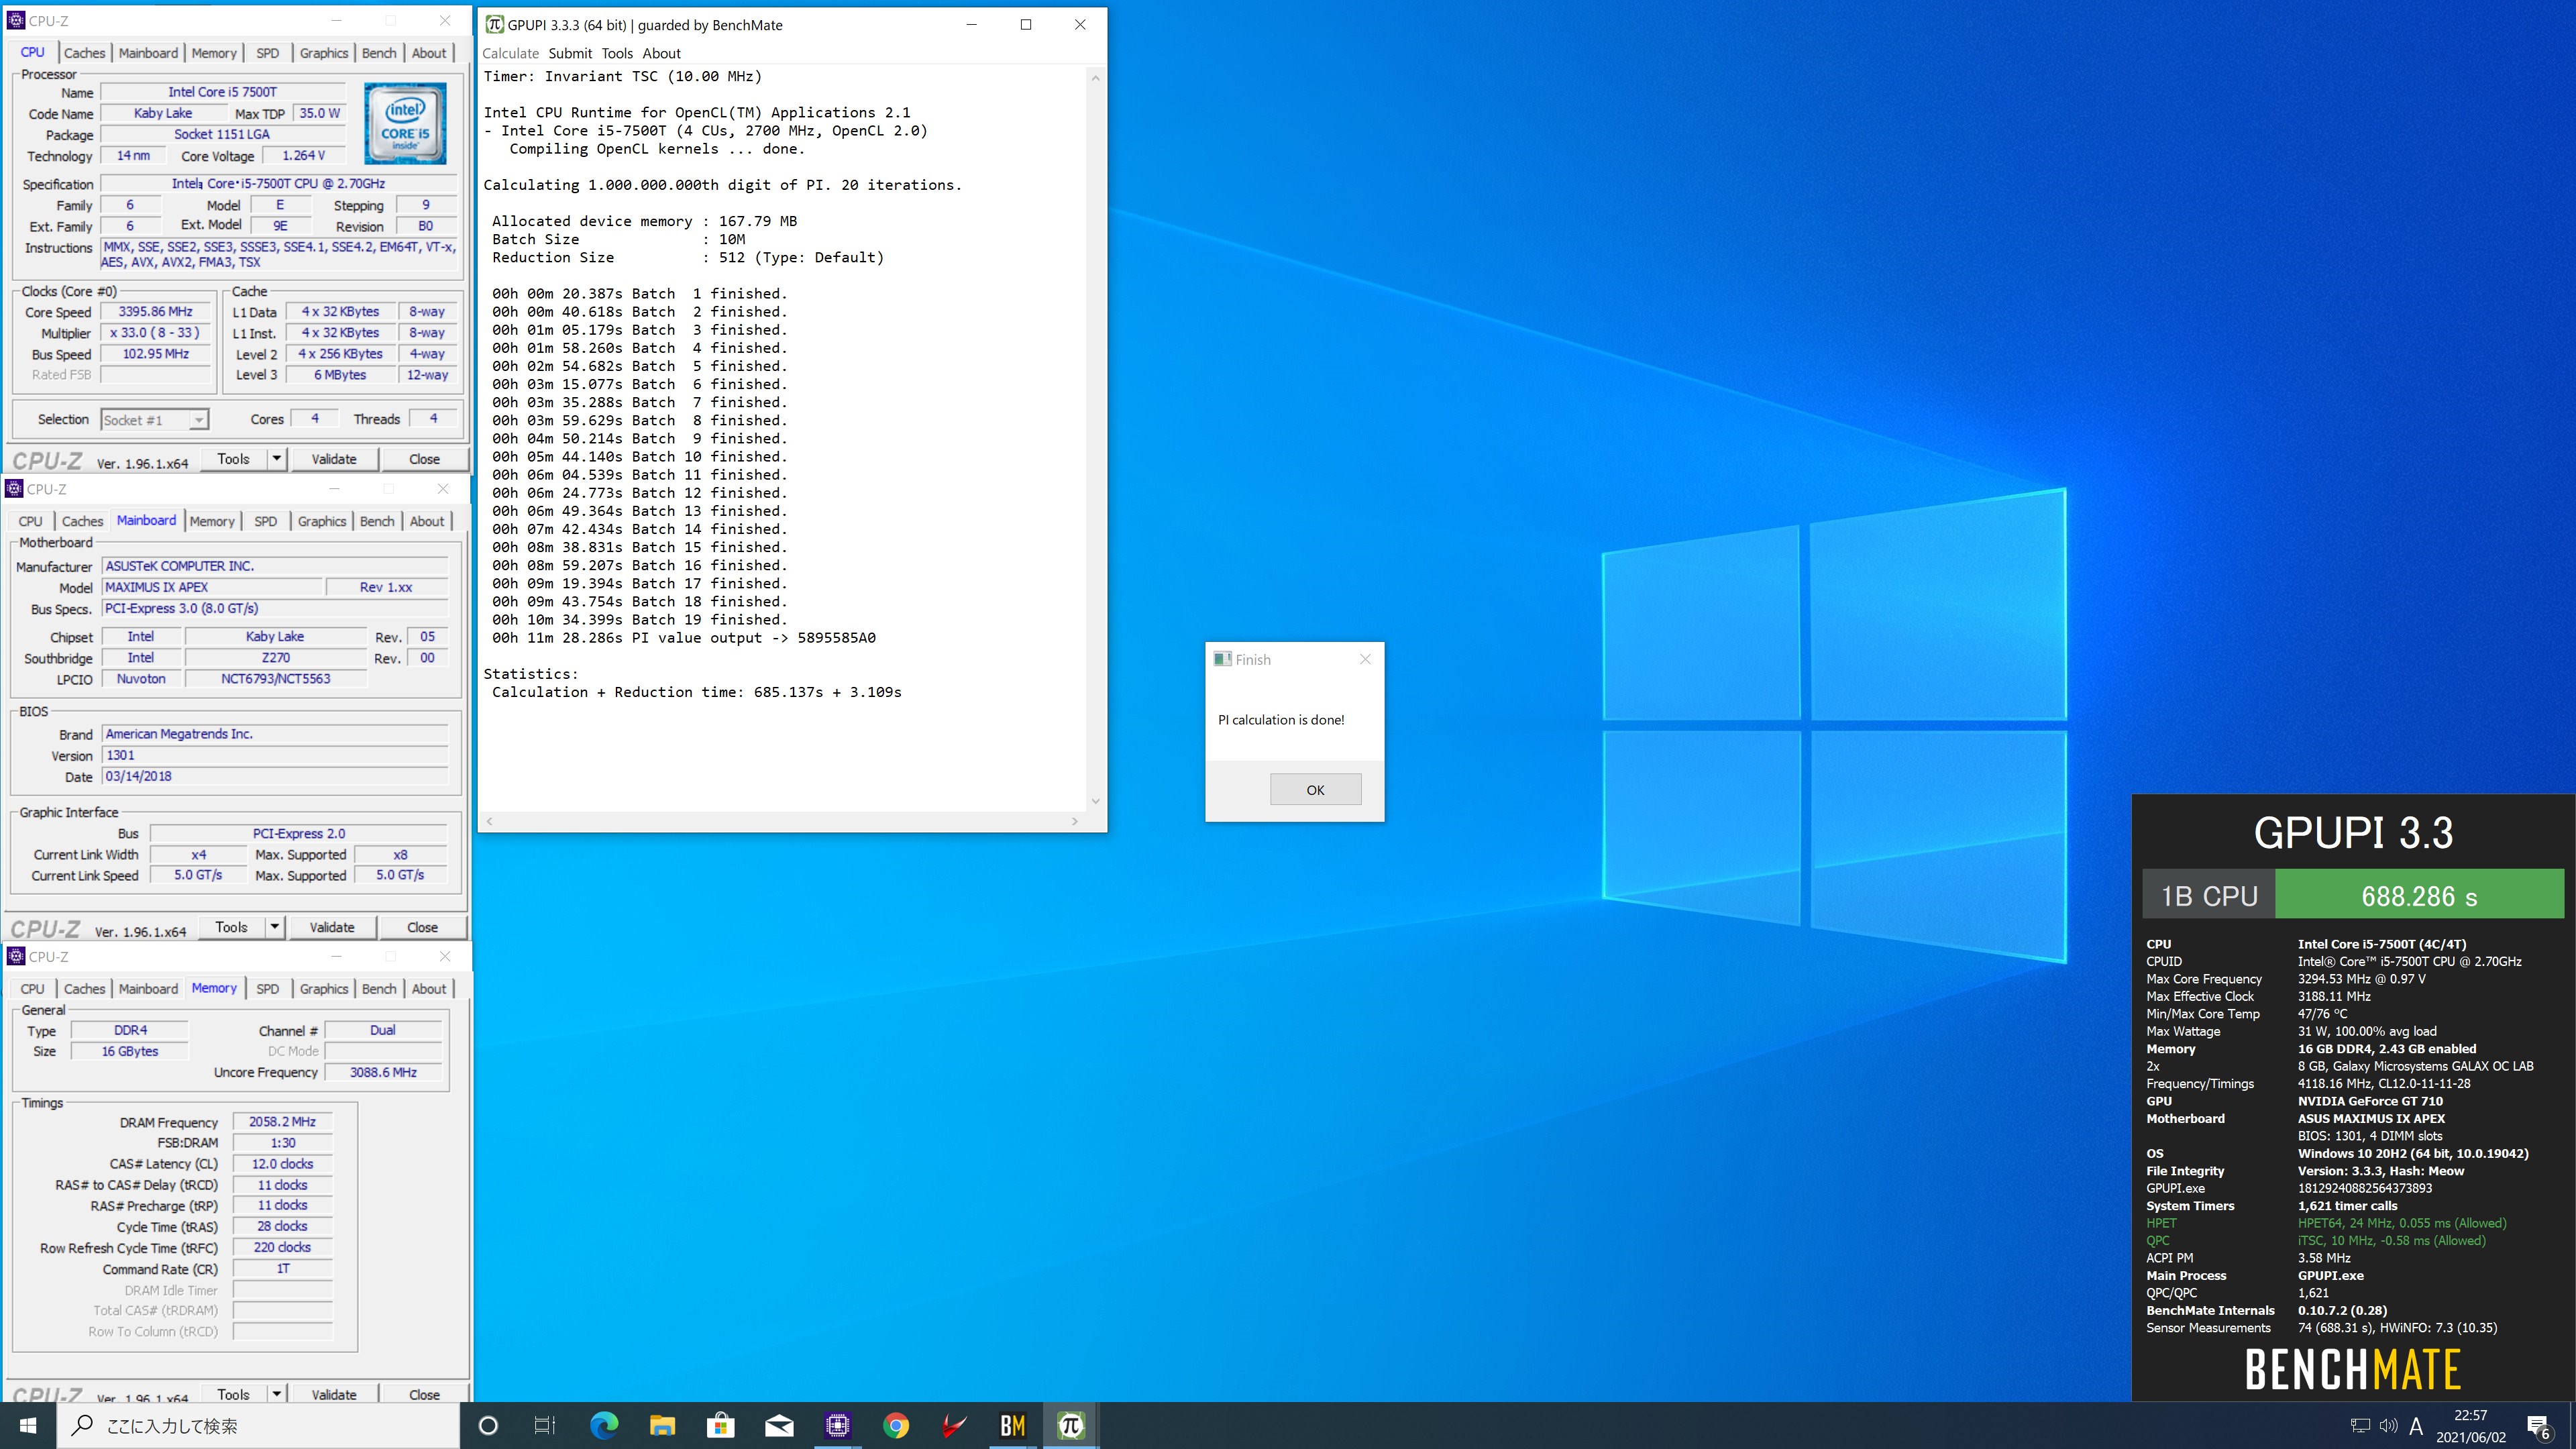Select Mainboard tab in top CPU-Z
Image resolution: width=2576 pixels, height=1449 pixels.
coord(148,53)
